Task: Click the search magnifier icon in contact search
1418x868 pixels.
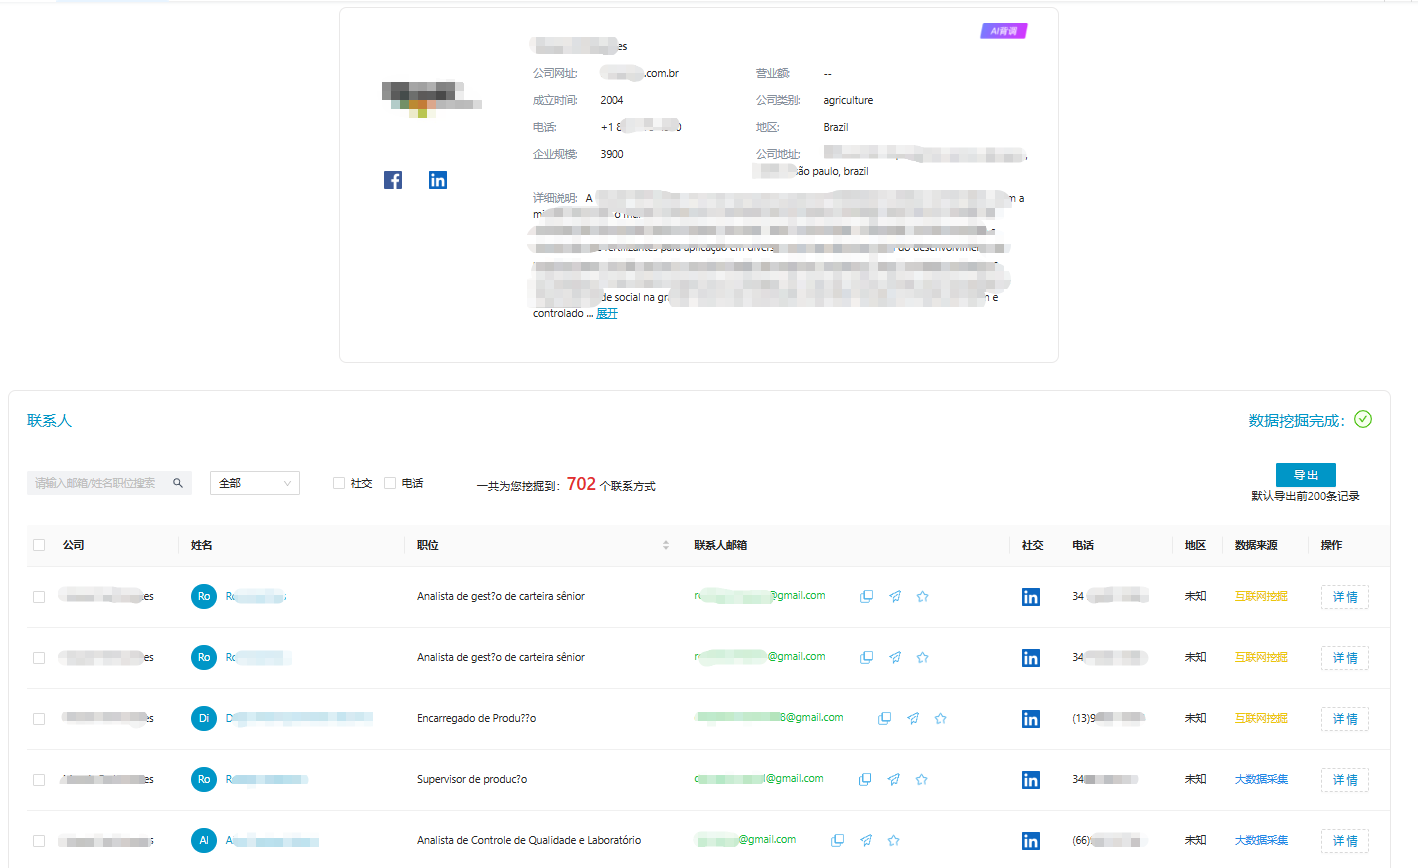Action: point(178,483)
